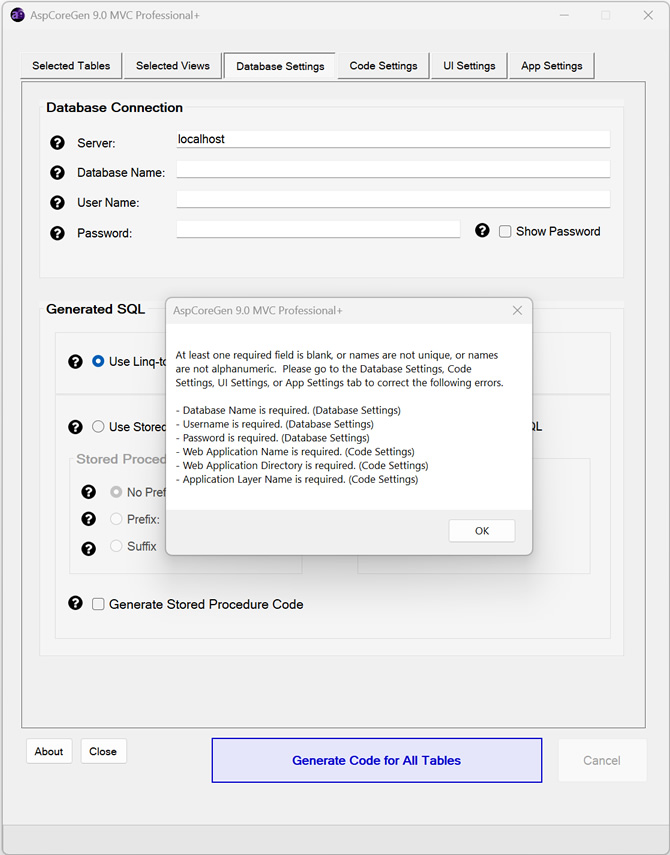670x855 pixels.
Task: Open help icon beside Show Password
Action: coord(482,231)
